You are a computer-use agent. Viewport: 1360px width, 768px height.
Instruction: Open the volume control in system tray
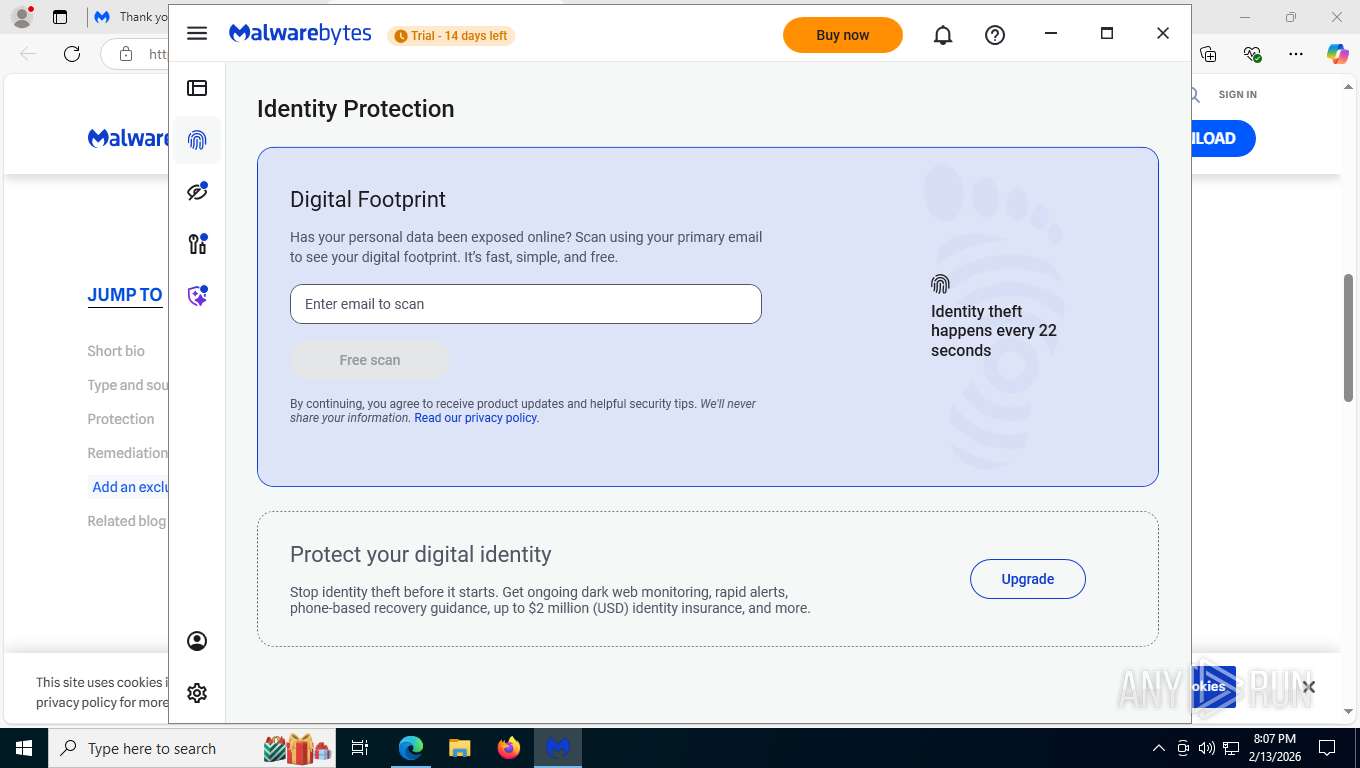pos(1207,748)
